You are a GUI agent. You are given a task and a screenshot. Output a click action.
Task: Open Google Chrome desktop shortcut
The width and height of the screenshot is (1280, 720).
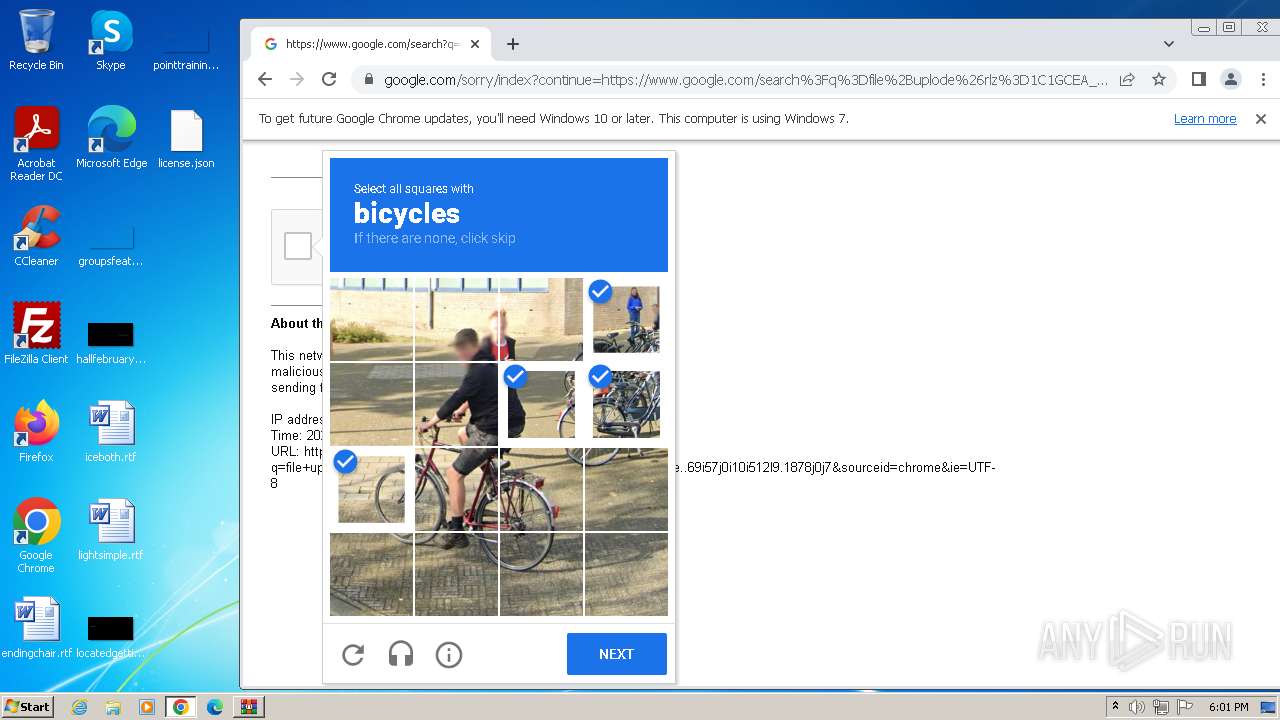[x=36, y=536]
